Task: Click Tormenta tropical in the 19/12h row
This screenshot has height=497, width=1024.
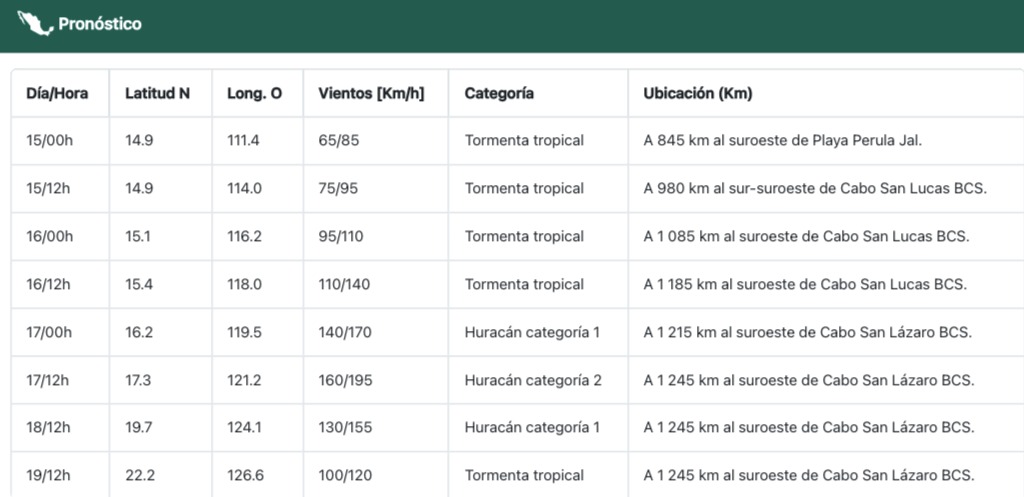Action: [x=524, y=475]
